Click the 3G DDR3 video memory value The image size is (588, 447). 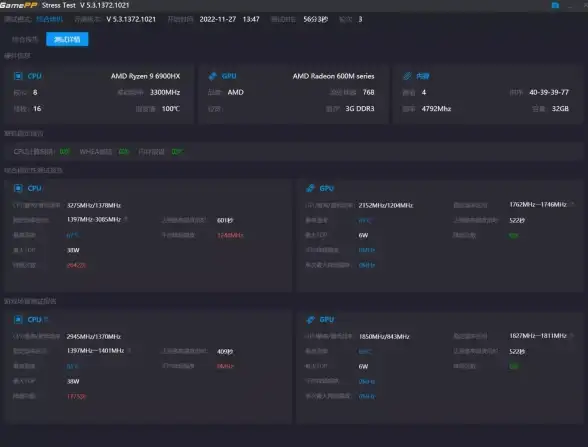(360, 109)
